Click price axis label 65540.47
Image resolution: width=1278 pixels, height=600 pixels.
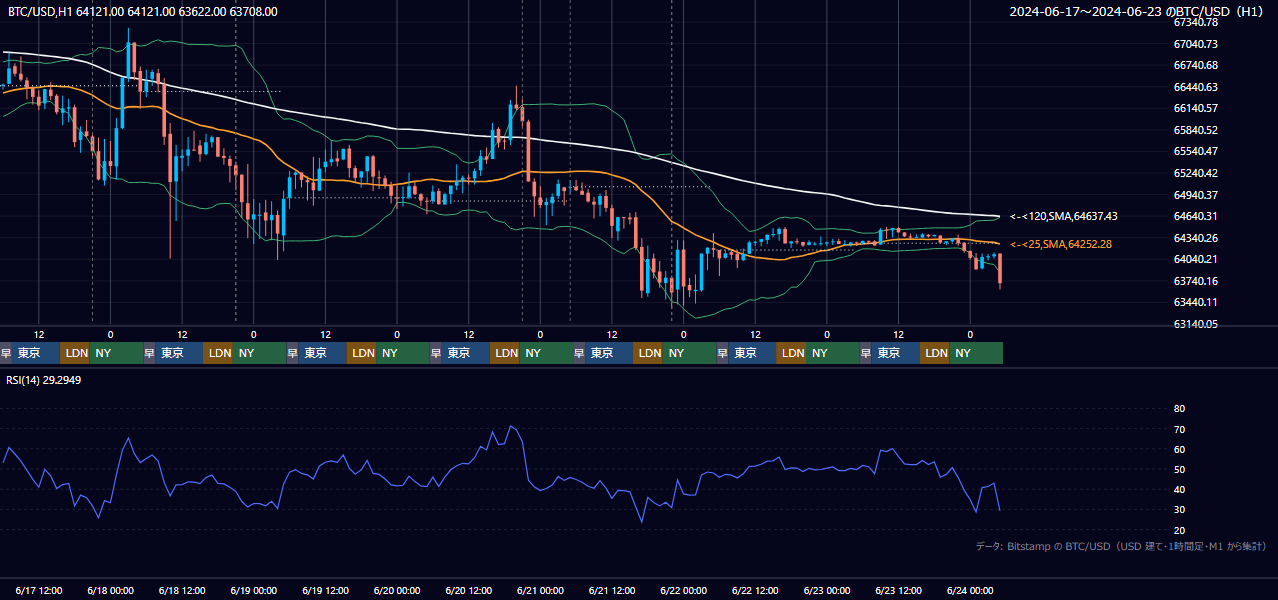click(1195, 151)
